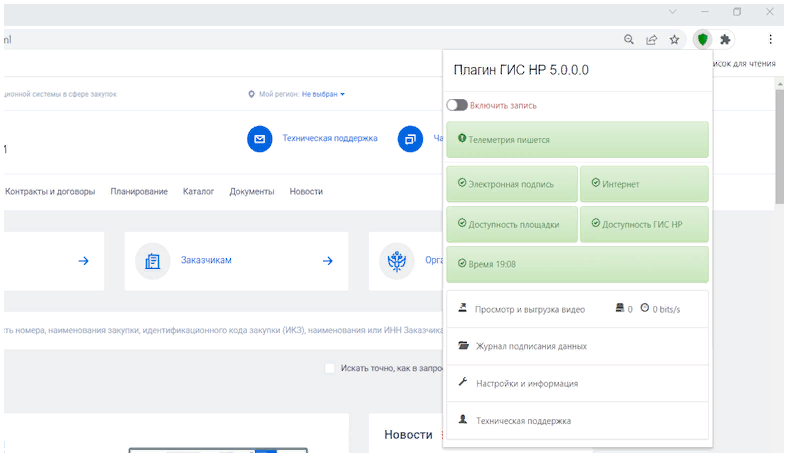
Task: Check the Искать точно checkbox
Action: (x=330, y=368)
